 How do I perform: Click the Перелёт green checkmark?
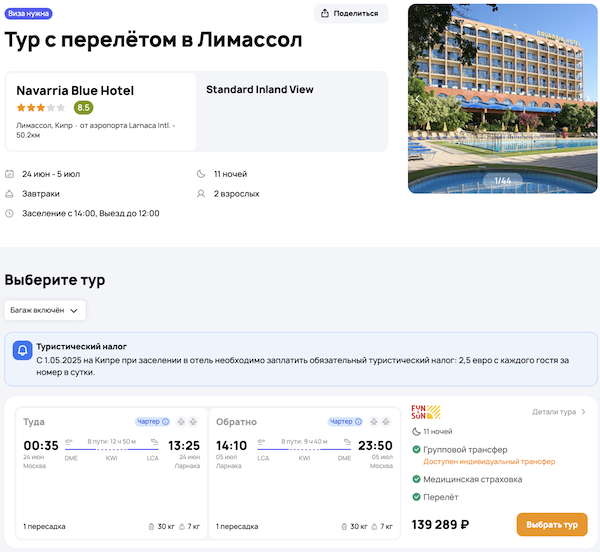point(417,497)
